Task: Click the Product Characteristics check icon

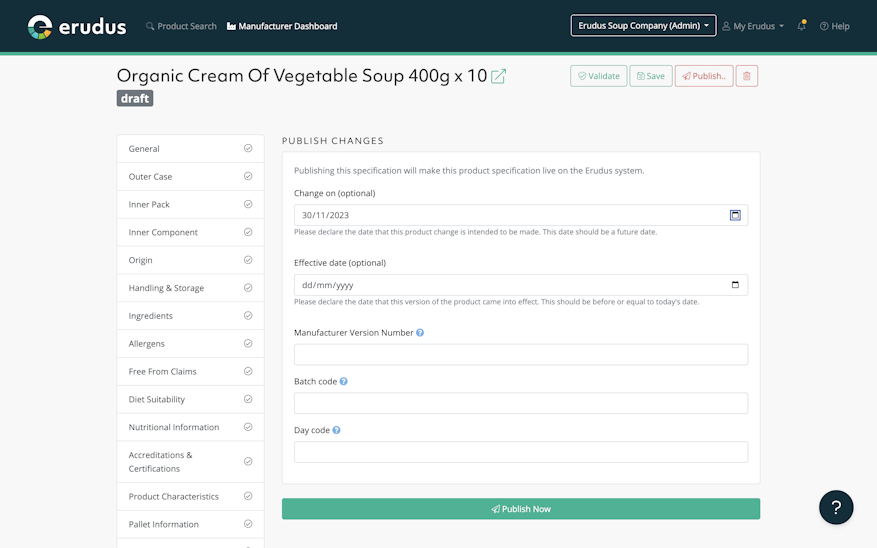Action: click(248, 496)
